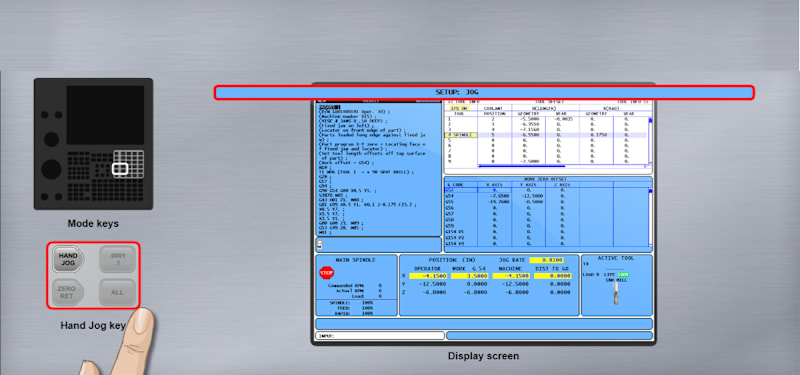Click the yellow JOG RATE value

click(x=546, y=260)
